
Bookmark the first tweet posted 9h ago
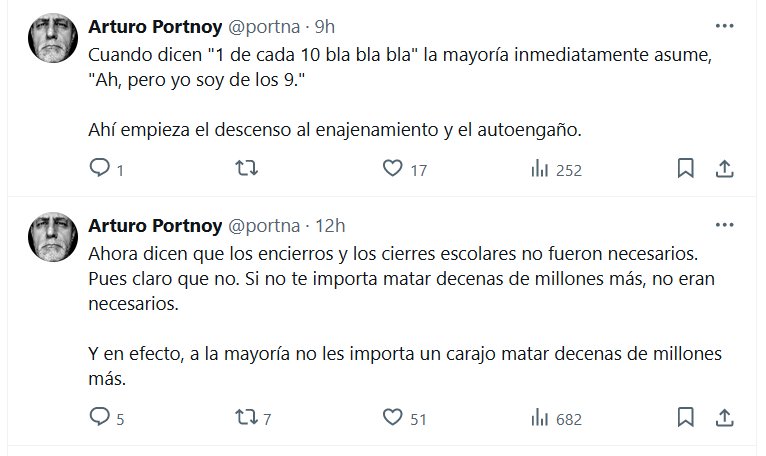pyautogui.click(x=685, y=169)
